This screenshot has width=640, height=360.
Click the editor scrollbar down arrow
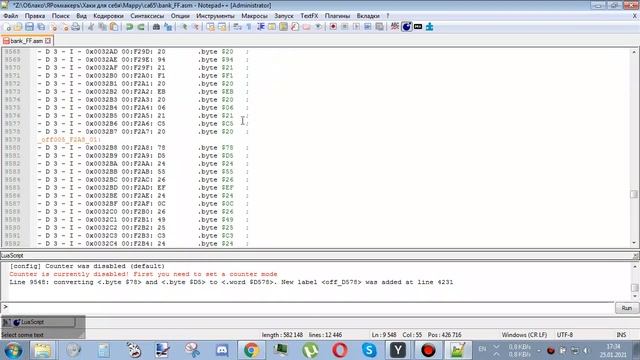(634, 243)
